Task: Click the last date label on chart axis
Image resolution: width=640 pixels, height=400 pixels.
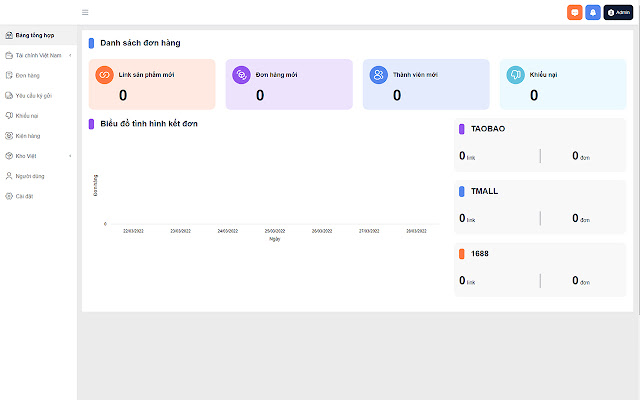Action: (416, 231)
